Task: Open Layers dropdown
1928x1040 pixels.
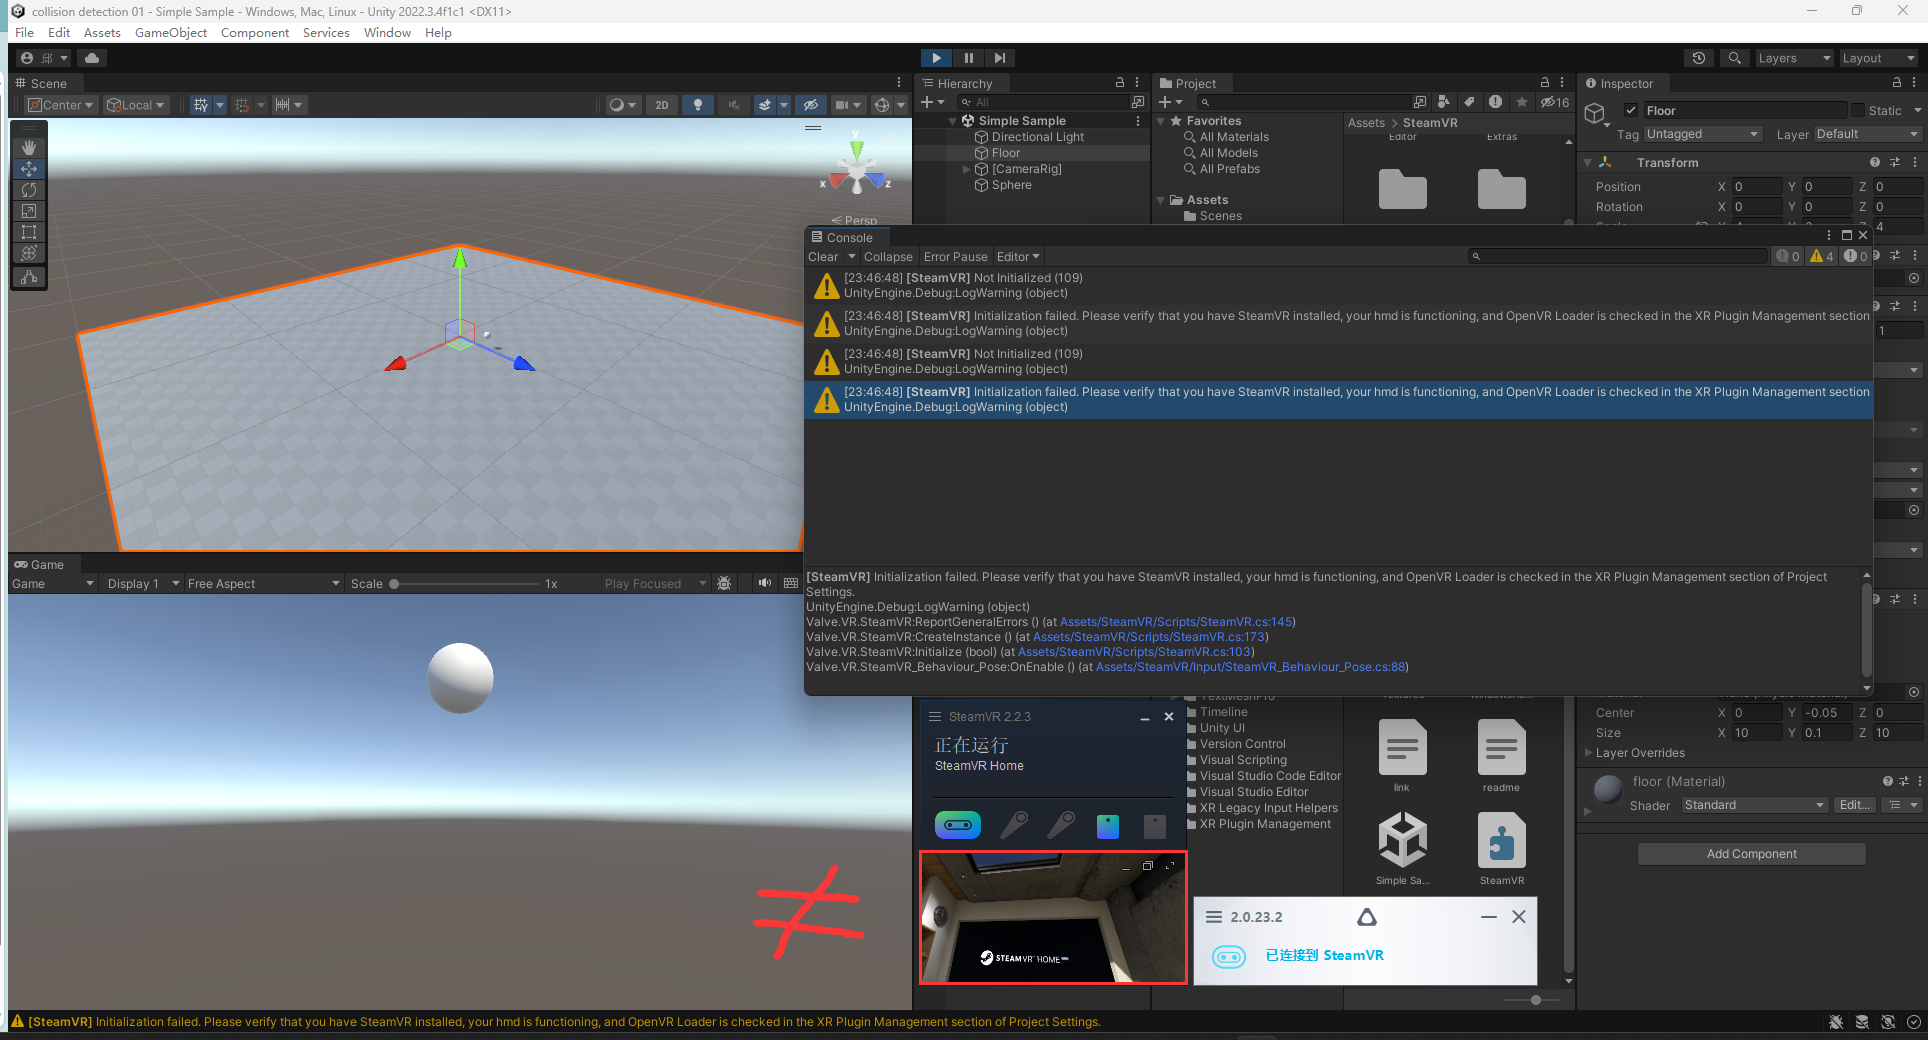Action: (1794, 58)
